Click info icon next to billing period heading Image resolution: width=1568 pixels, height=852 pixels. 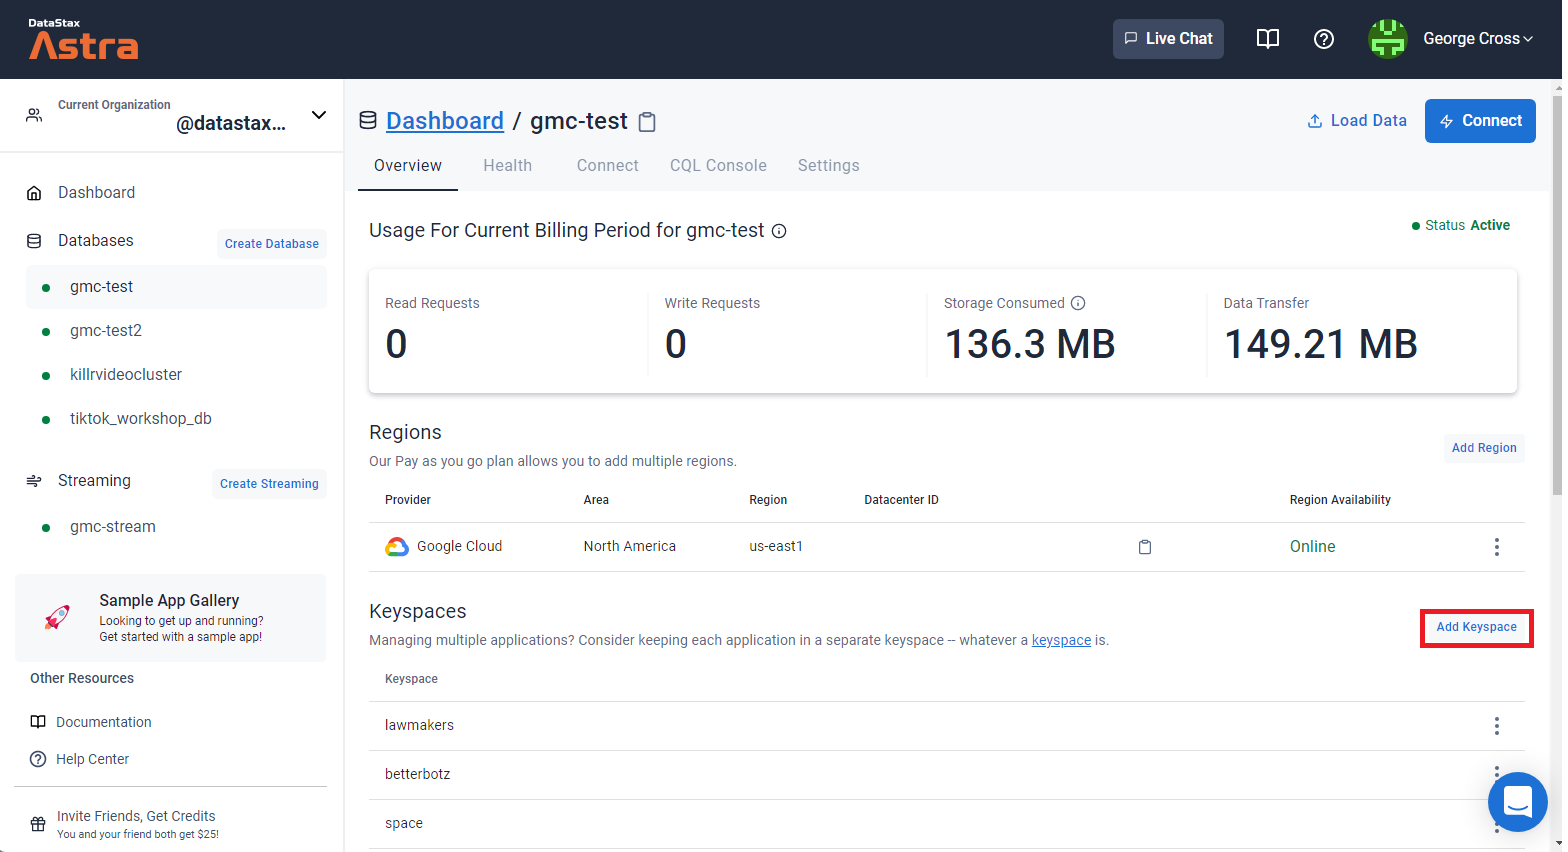[x=779, y=231]
